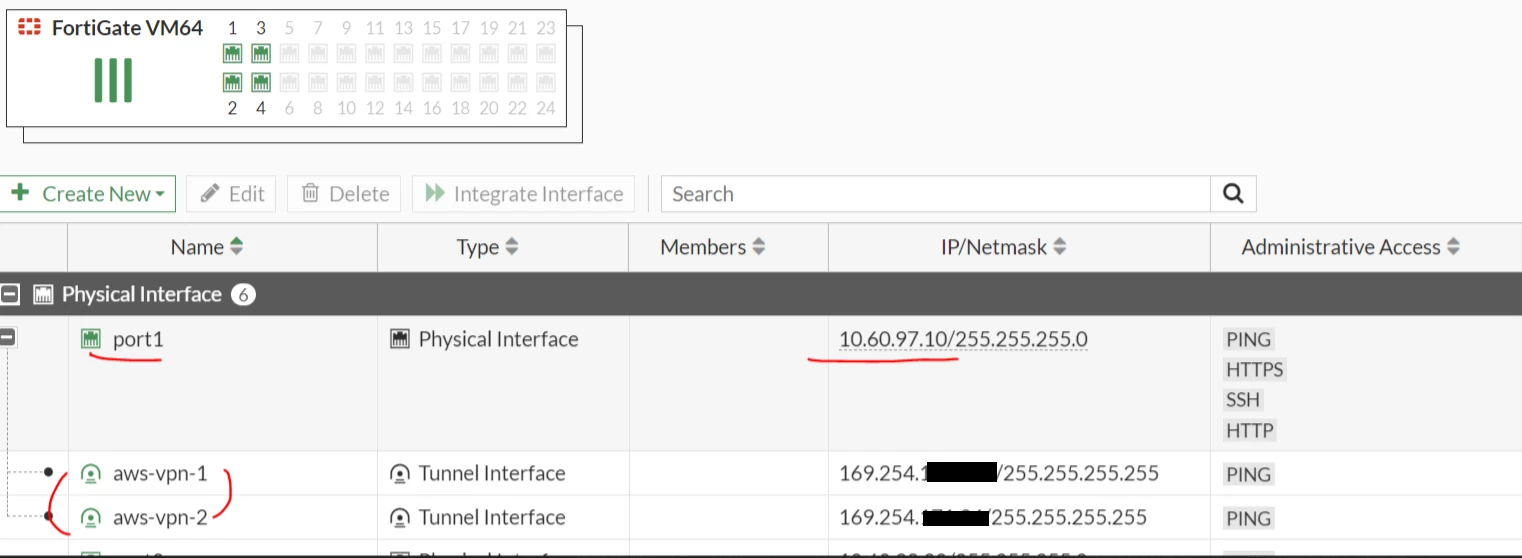
Task: Click Tunnel Interface type icon for aws-vpn-2
Action: point(399,518)
